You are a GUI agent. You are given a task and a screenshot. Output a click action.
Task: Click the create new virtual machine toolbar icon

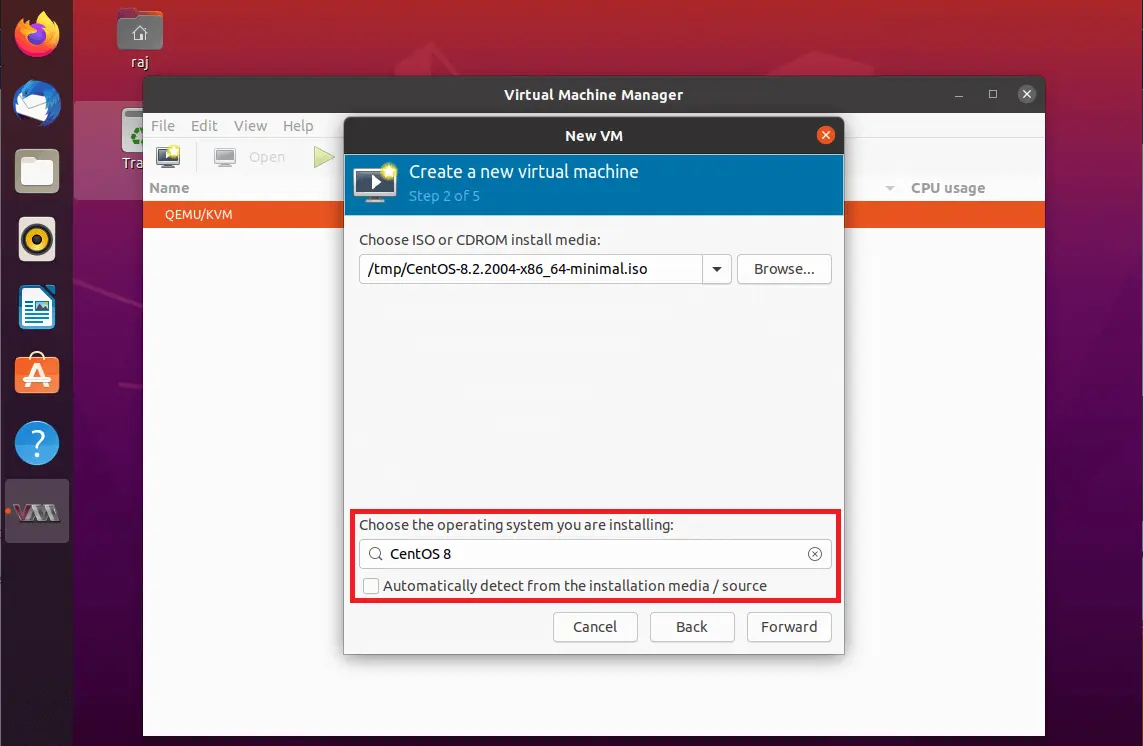point(168,157)
